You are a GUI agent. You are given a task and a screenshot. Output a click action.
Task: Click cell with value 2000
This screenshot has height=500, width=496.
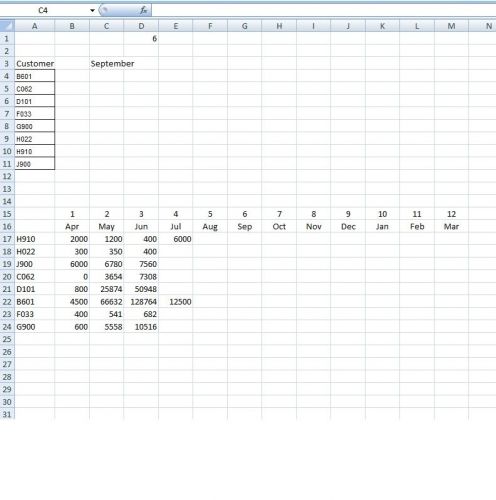pyautogui.click(x=72, y=239)
